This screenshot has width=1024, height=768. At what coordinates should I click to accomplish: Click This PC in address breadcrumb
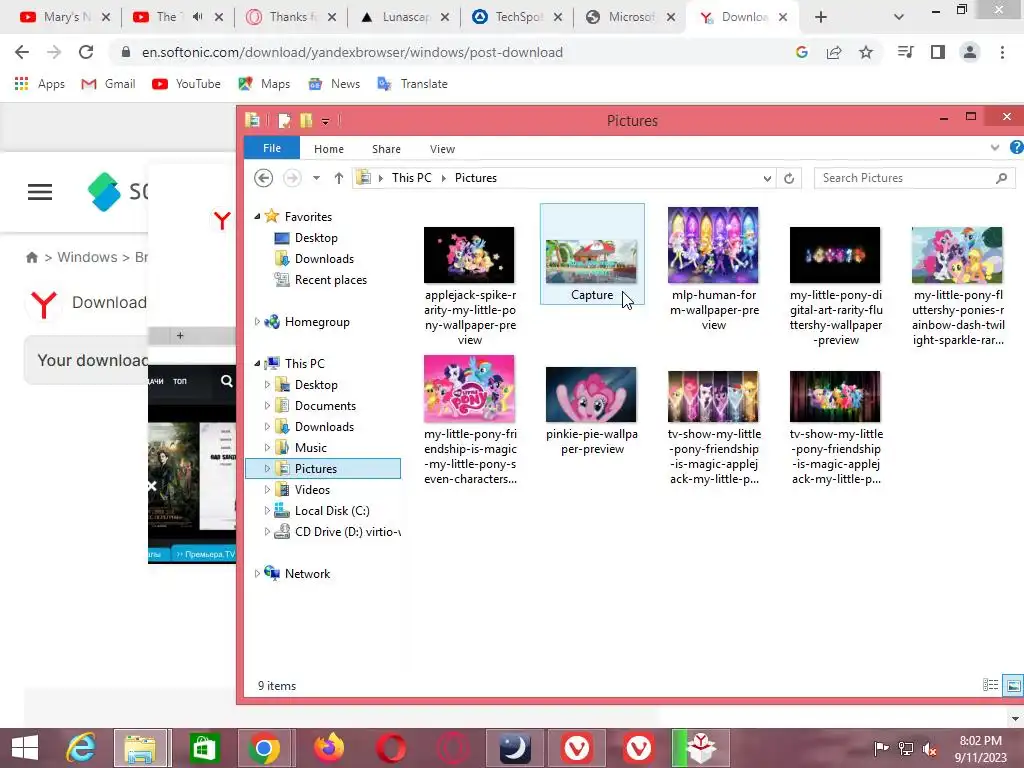[x=411, y=178]
